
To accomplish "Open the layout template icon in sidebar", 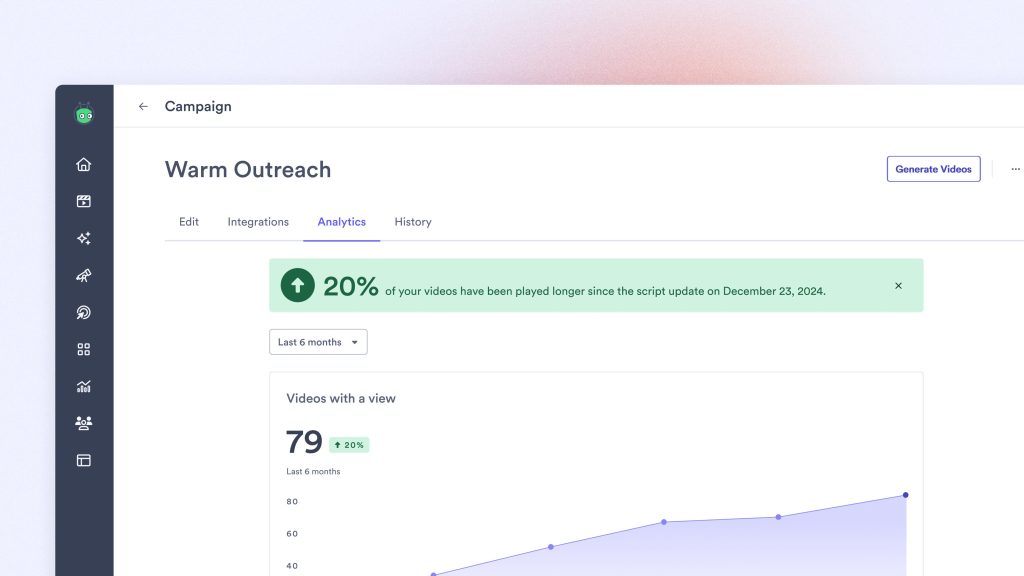I will (x=84, y=460).
